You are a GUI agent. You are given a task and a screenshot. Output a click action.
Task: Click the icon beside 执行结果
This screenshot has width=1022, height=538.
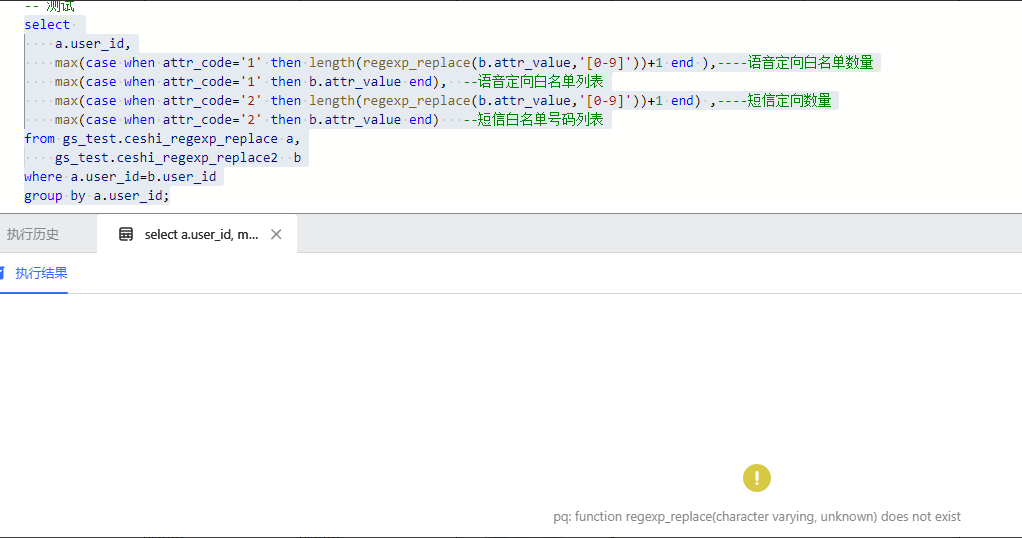tap(2, 273)
